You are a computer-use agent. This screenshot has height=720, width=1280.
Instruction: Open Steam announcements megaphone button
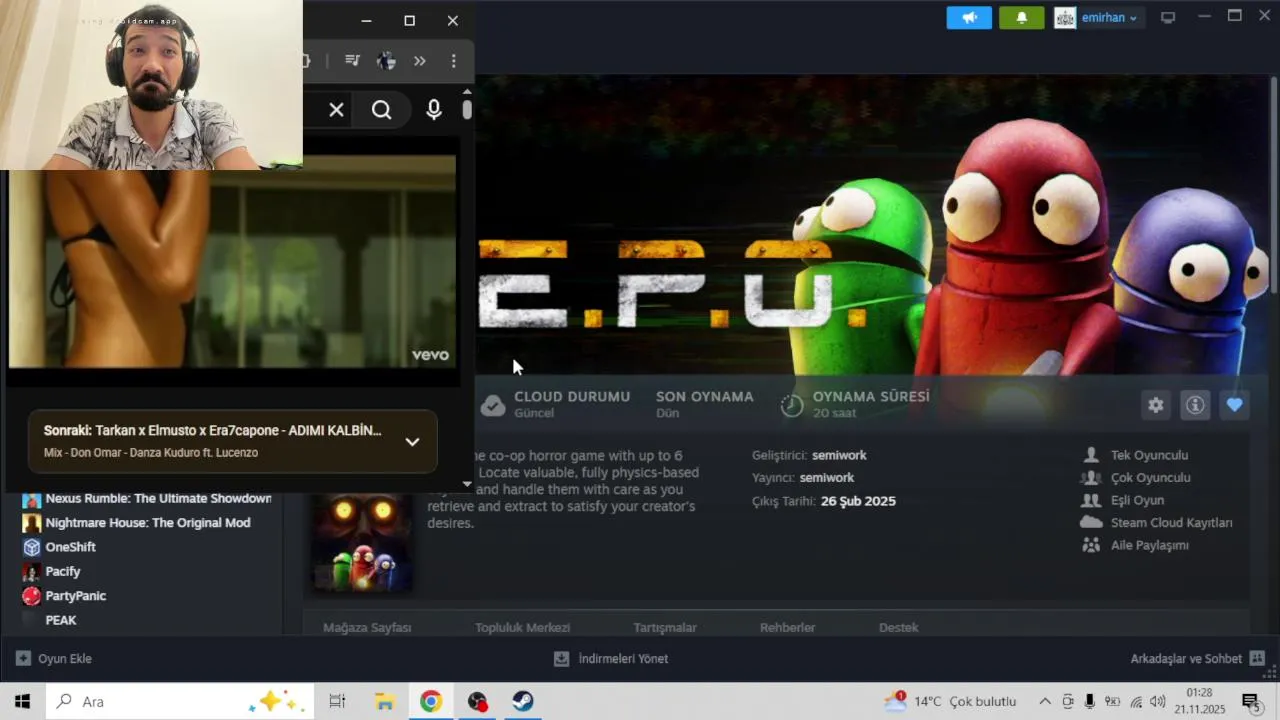(x=969, y=18)
